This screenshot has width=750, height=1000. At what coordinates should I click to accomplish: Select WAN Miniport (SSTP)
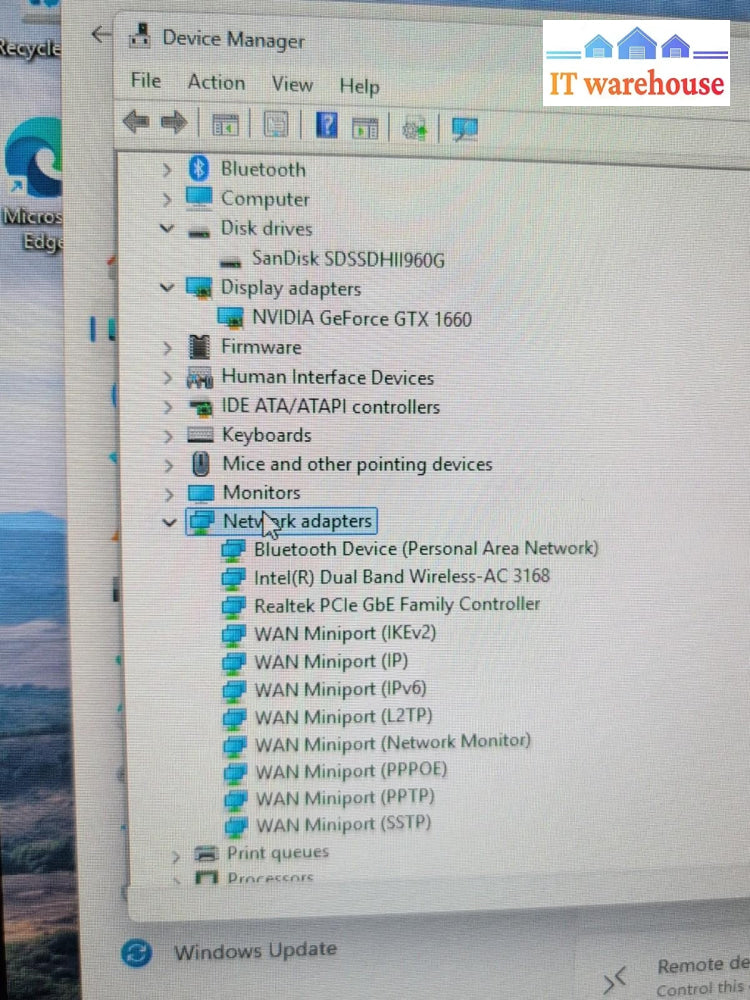tap(343, 825)
